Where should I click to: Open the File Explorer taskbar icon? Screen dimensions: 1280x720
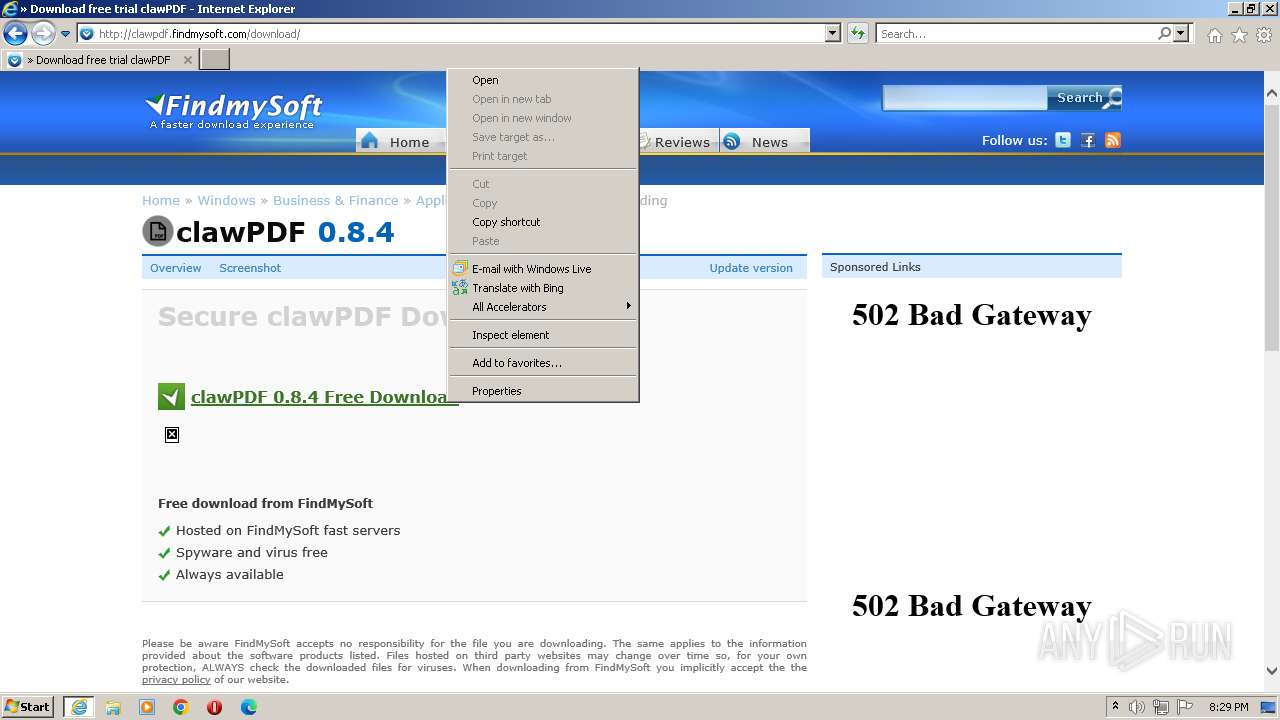point(113,707)
